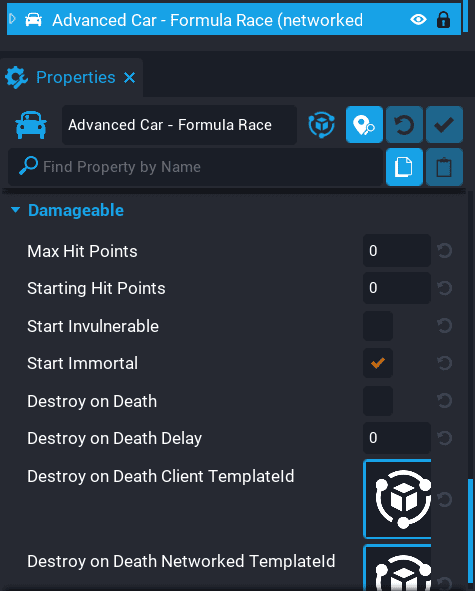
Task: Click the copy properties icon button
Action: point(404,167)
